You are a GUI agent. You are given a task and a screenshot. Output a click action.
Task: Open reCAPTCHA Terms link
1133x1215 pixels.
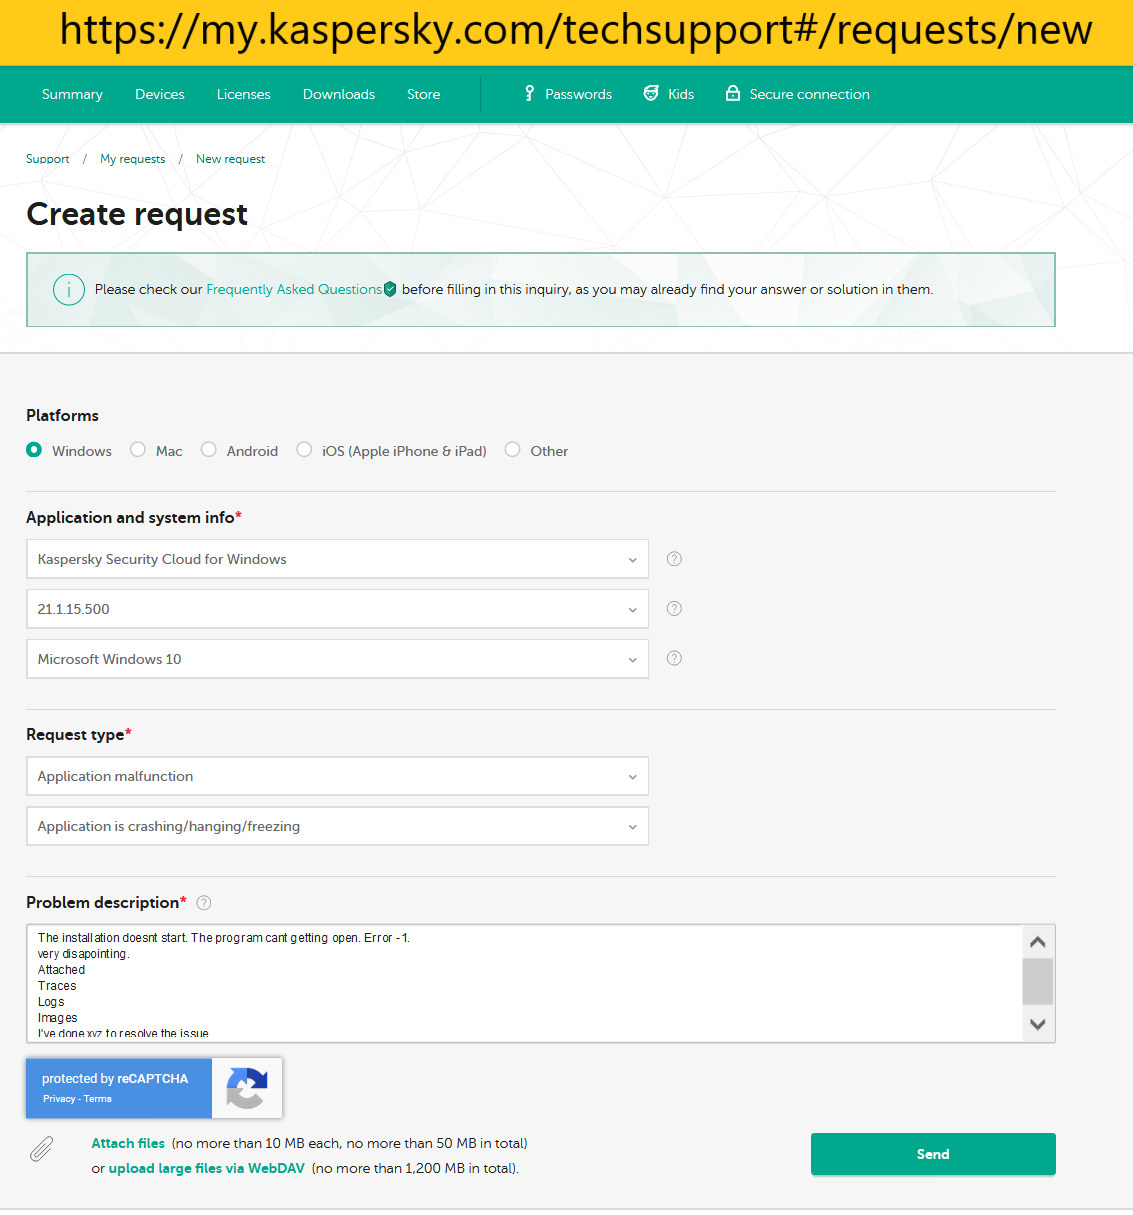[x=98, y=1099]
